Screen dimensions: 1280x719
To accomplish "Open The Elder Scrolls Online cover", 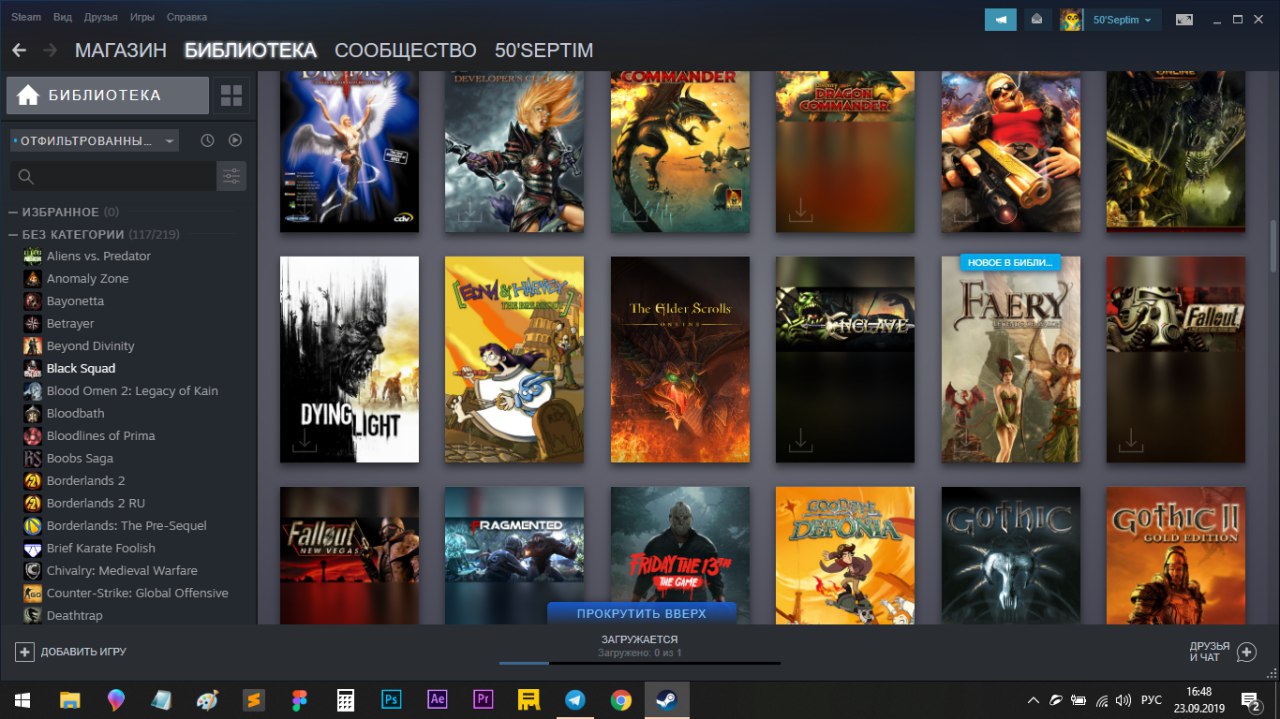I will 680,359.
